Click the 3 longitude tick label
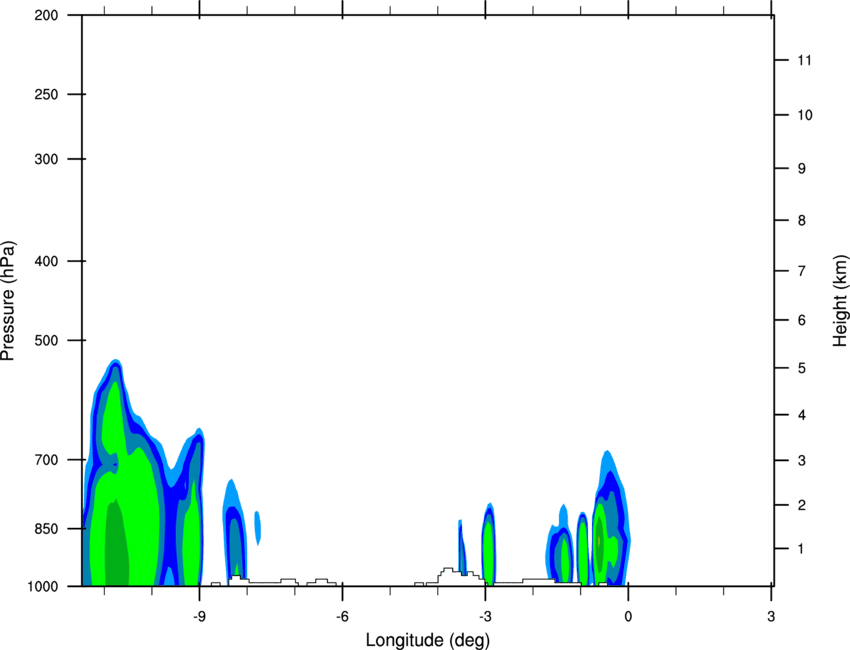The height and width of the screenshot is (650, 850). point(771,617)
